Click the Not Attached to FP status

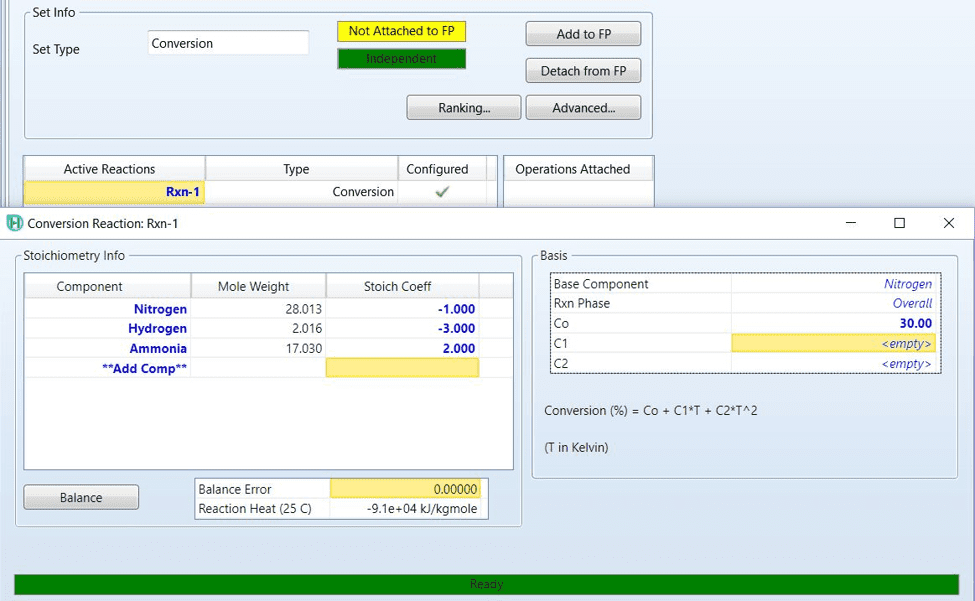click(x=401, y=31)
